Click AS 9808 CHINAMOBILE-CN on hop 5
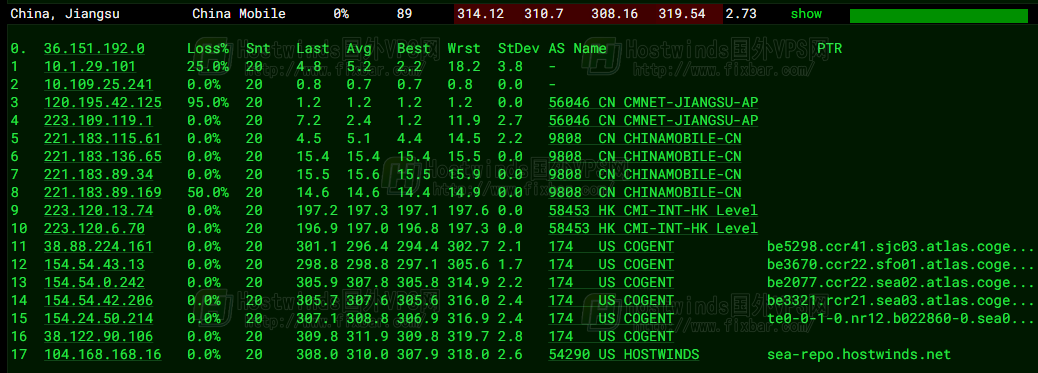This screenshot has height=373, width=1038. tap(645, 138)
